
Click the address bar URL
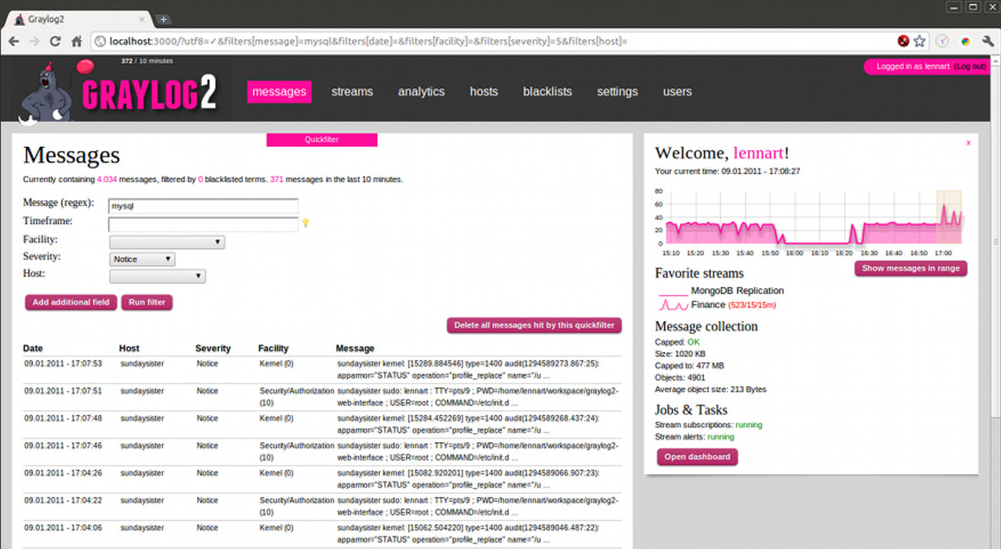click(x=368, y=41)
